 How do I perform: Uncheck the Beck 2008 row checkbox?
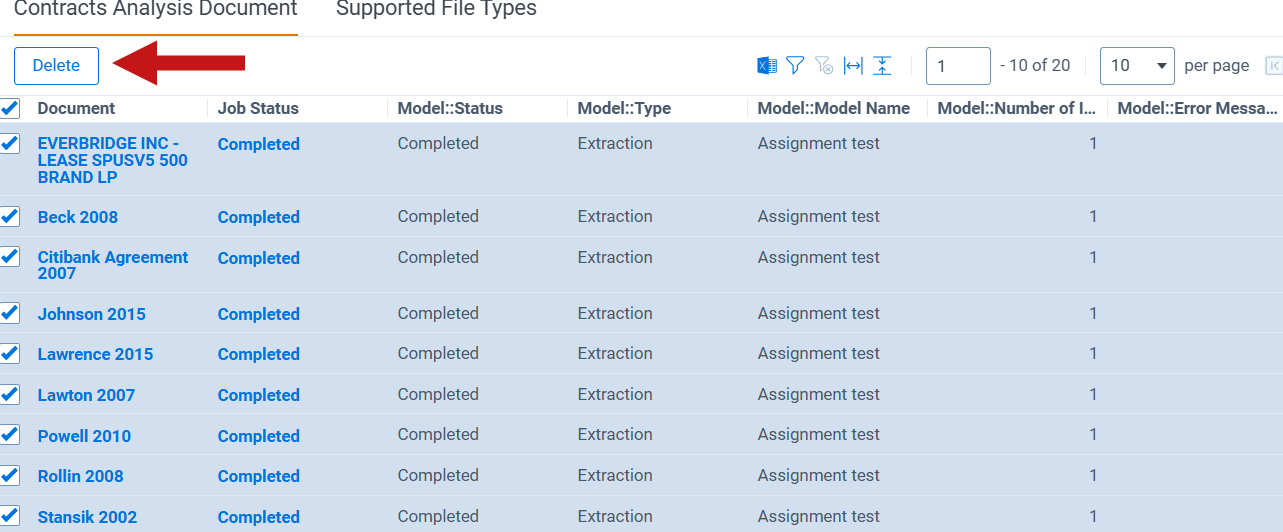tap(9, 216)
